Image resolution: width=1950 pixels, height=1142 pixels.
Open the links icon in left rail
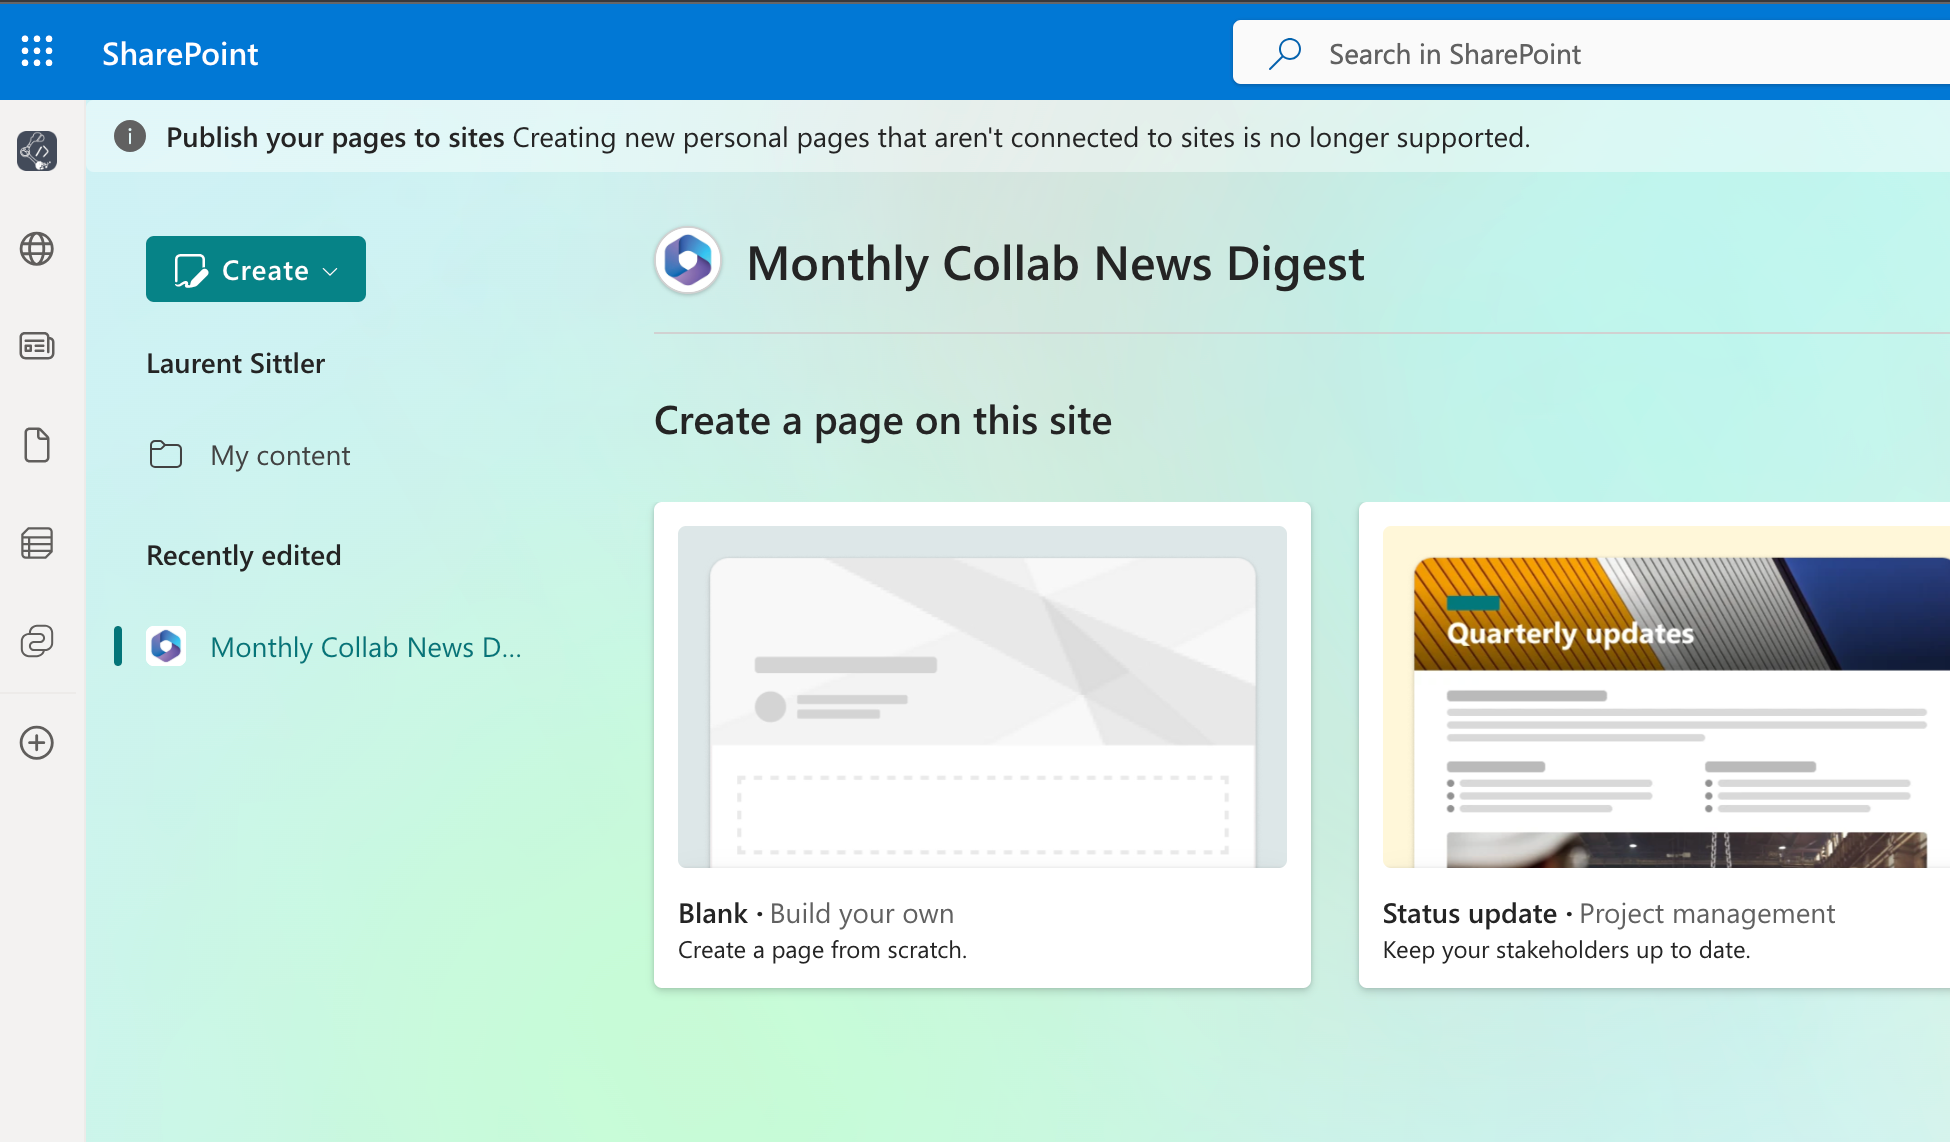[37, 641]
